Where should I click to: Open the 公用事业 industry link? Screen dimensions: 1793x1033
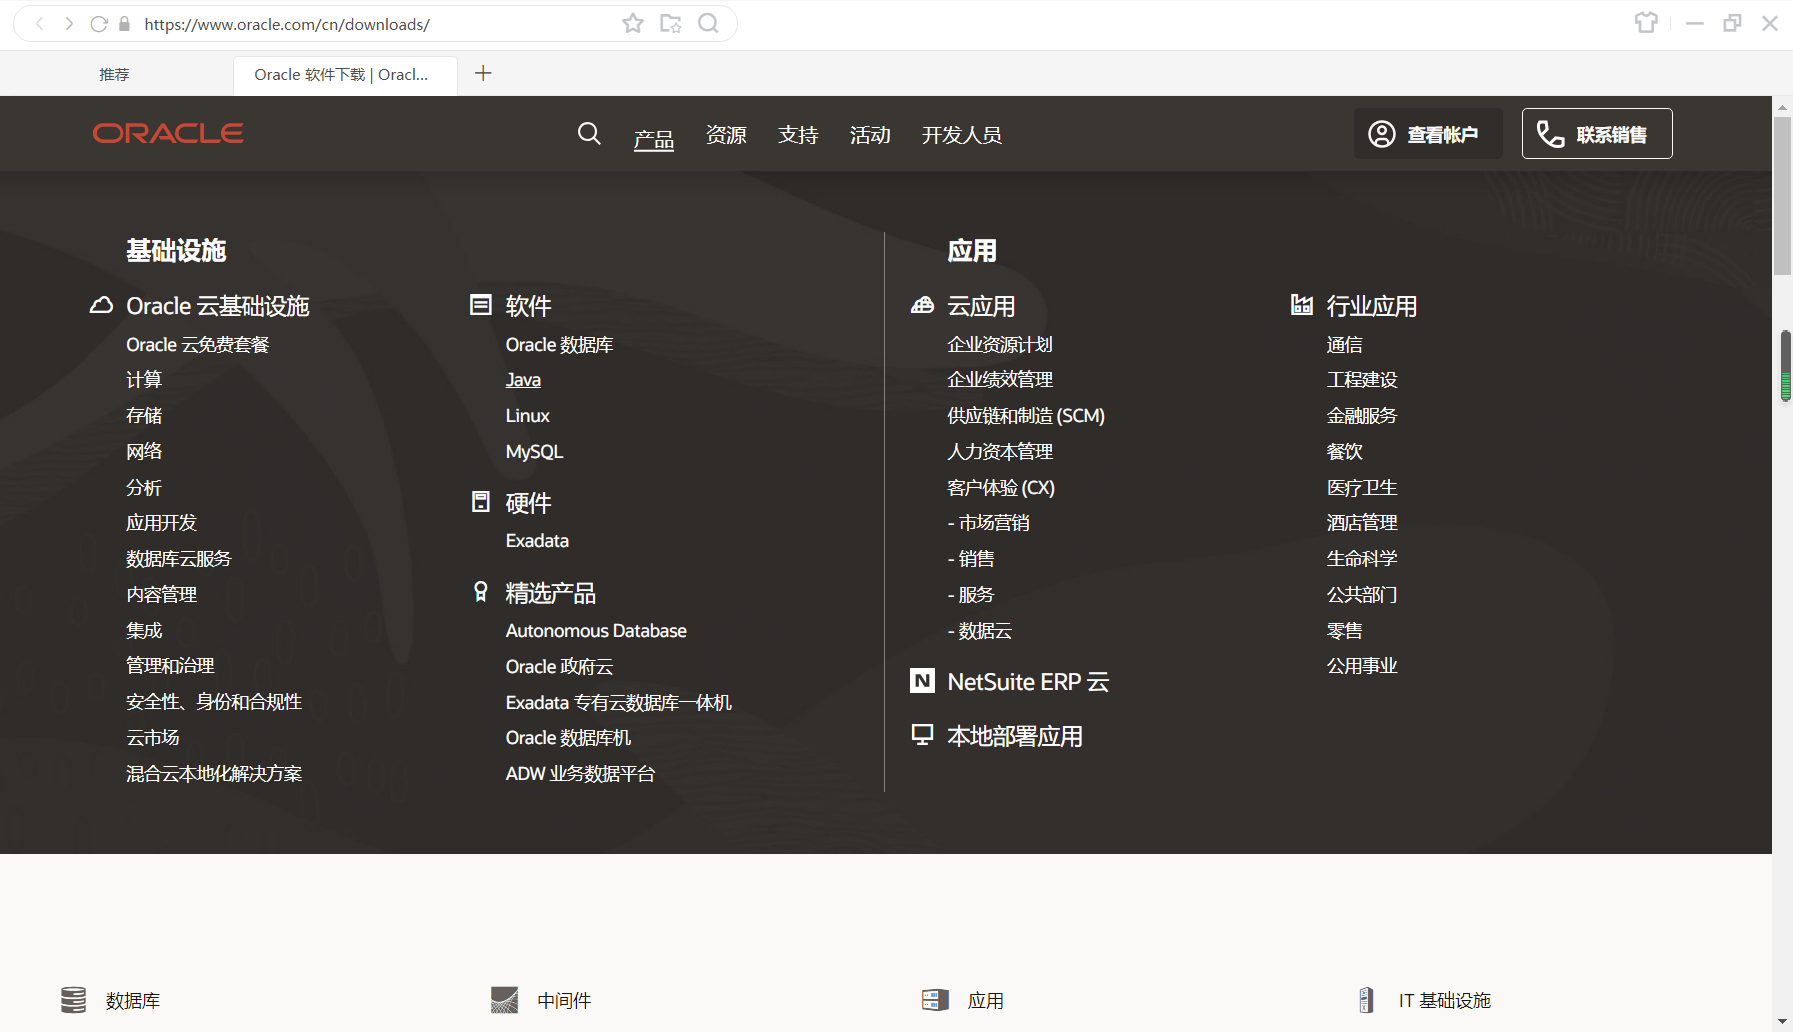coord(1362,666)
